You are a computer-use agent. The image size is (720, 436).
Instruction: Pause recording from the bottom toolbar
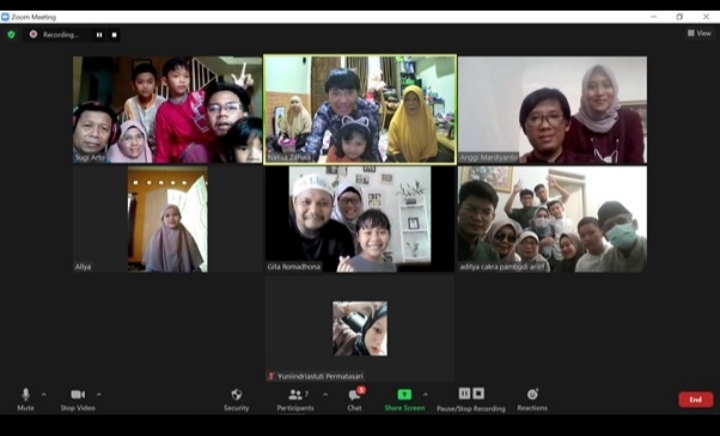tap(464, 393)
